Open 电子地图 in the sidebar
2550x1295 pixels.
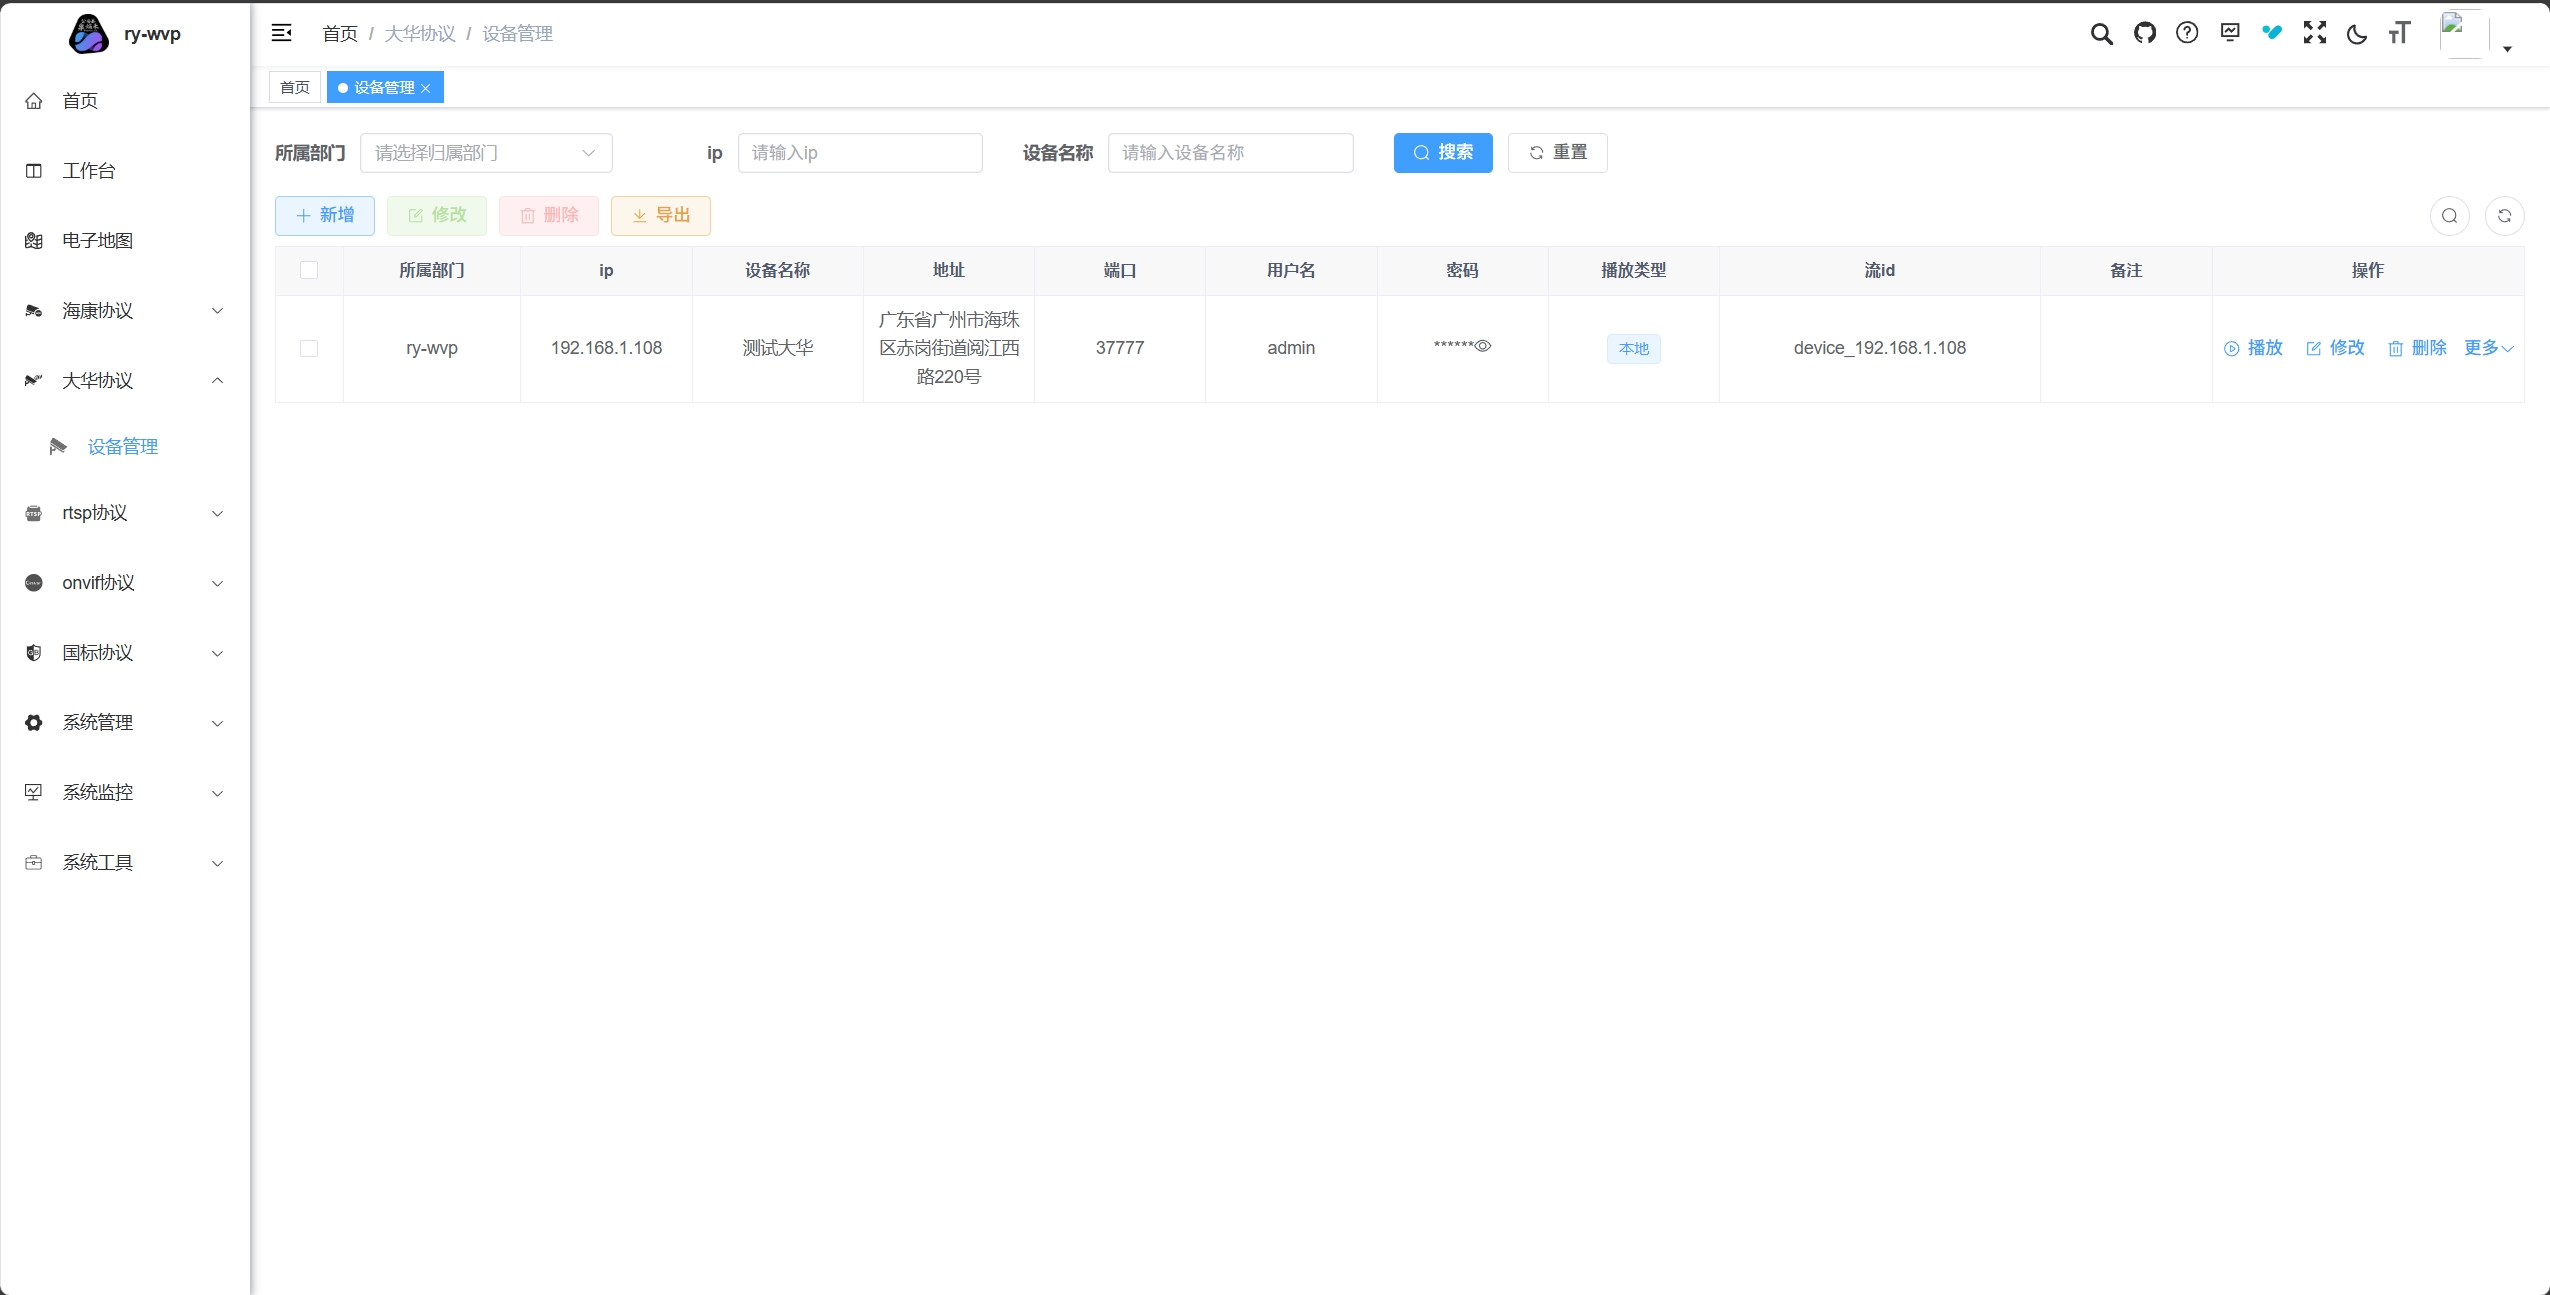click(x=97, y=241)
